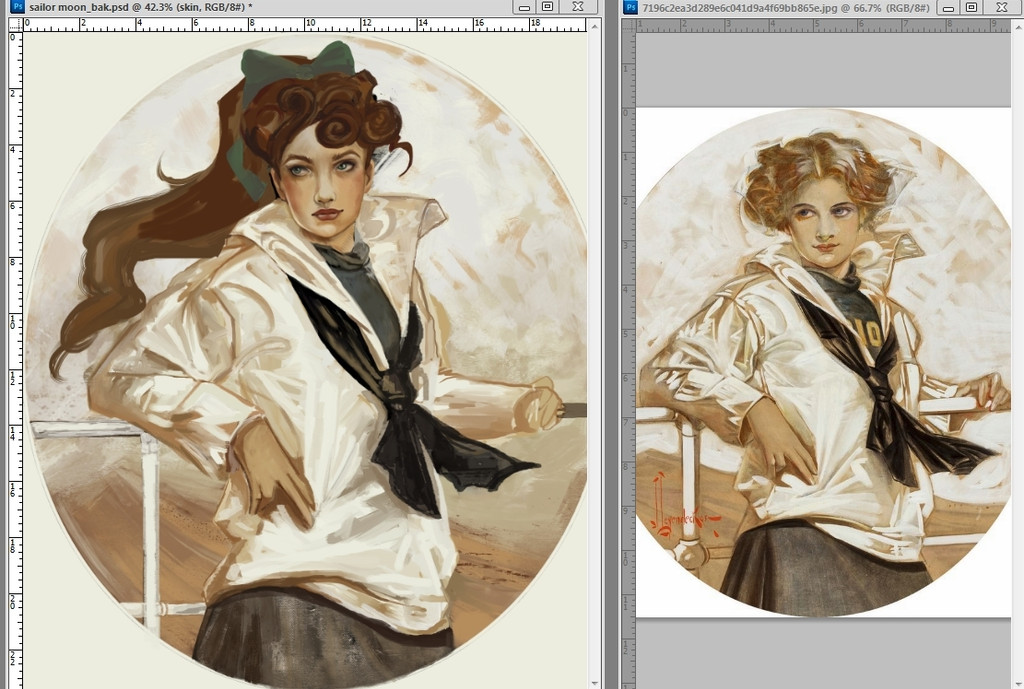
Task: Minimize the 7196c2ea jpg reference window
Action: [948, 7]
